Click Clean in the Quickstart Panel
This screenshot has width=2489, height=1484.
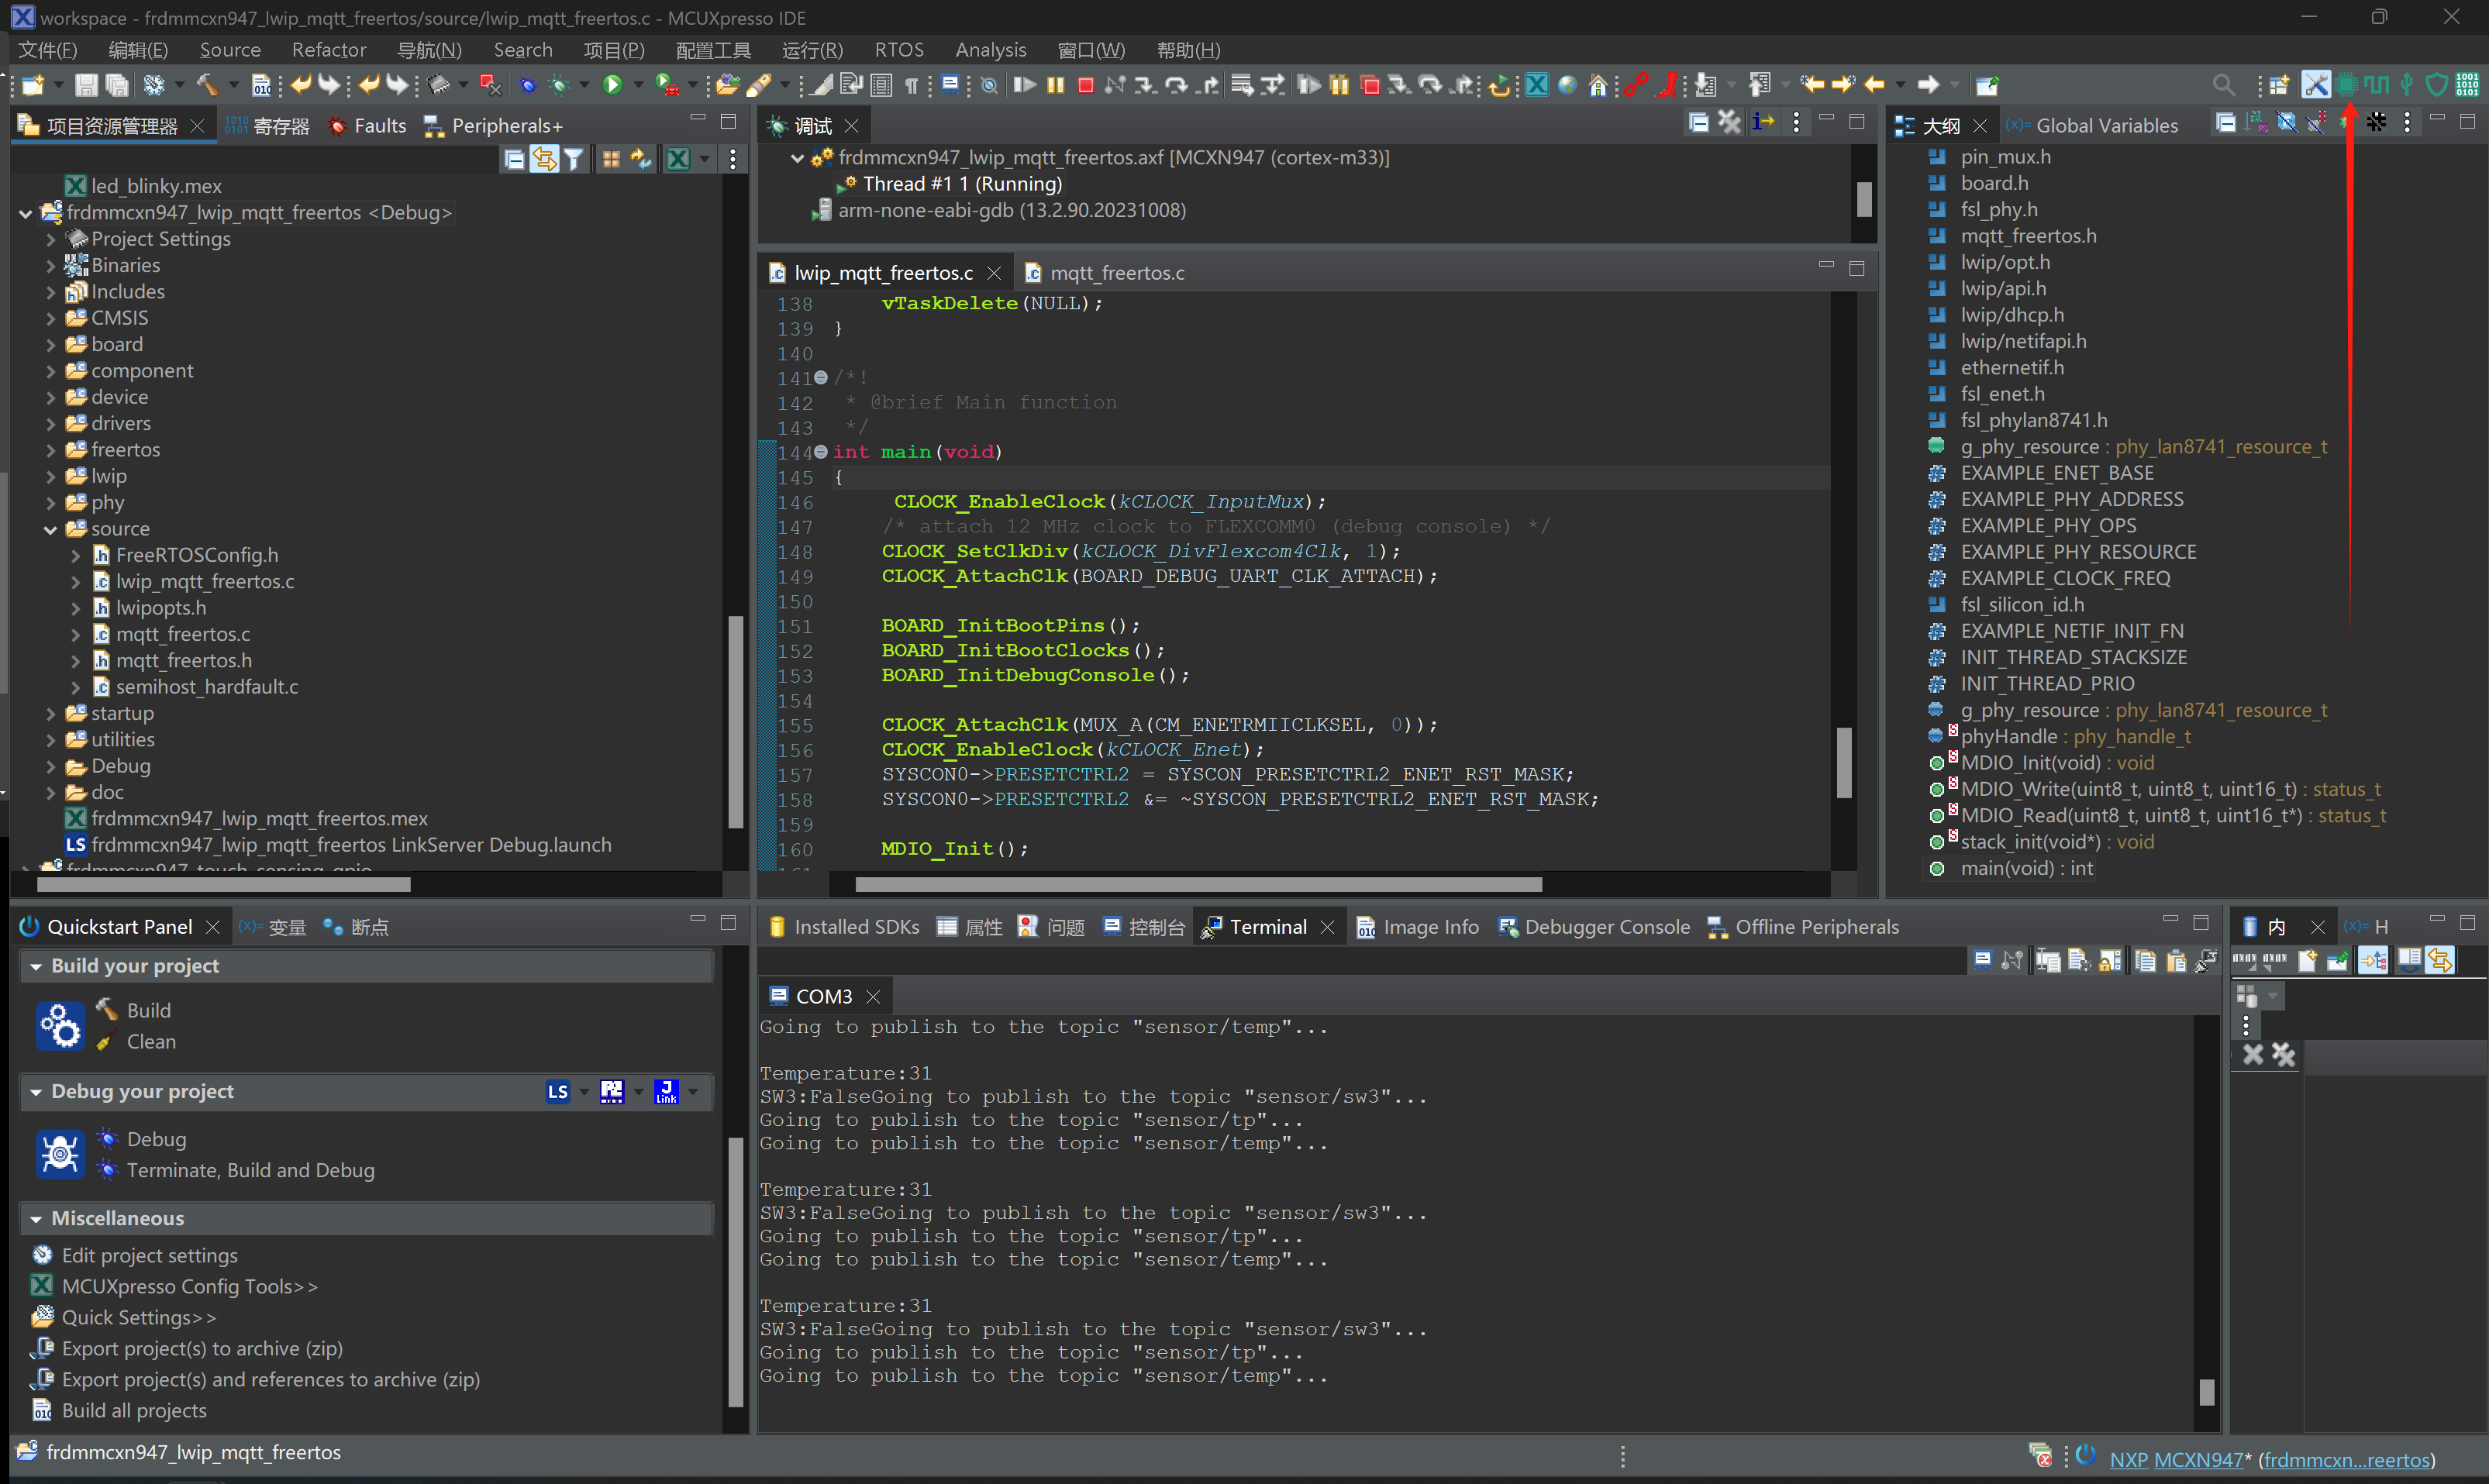[x=151, y=1042]
